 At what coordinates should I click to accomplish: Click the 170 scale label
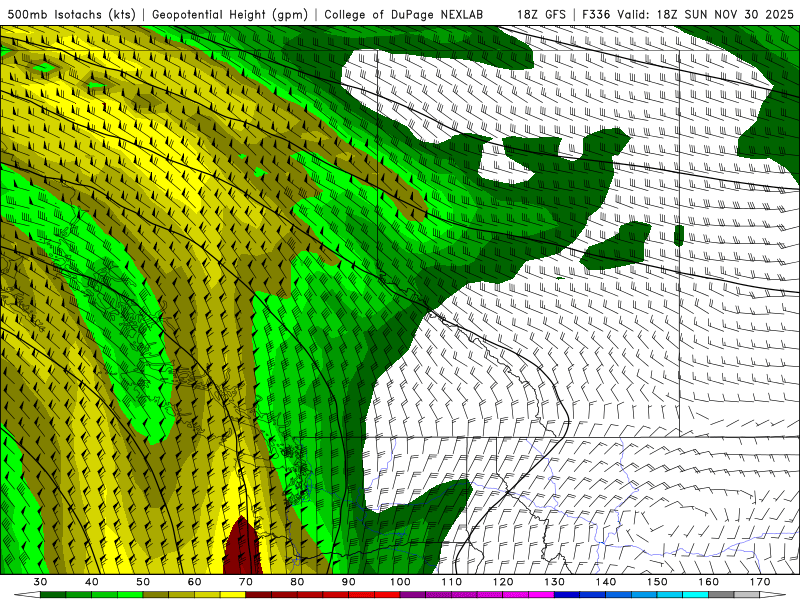coord(760,582)
